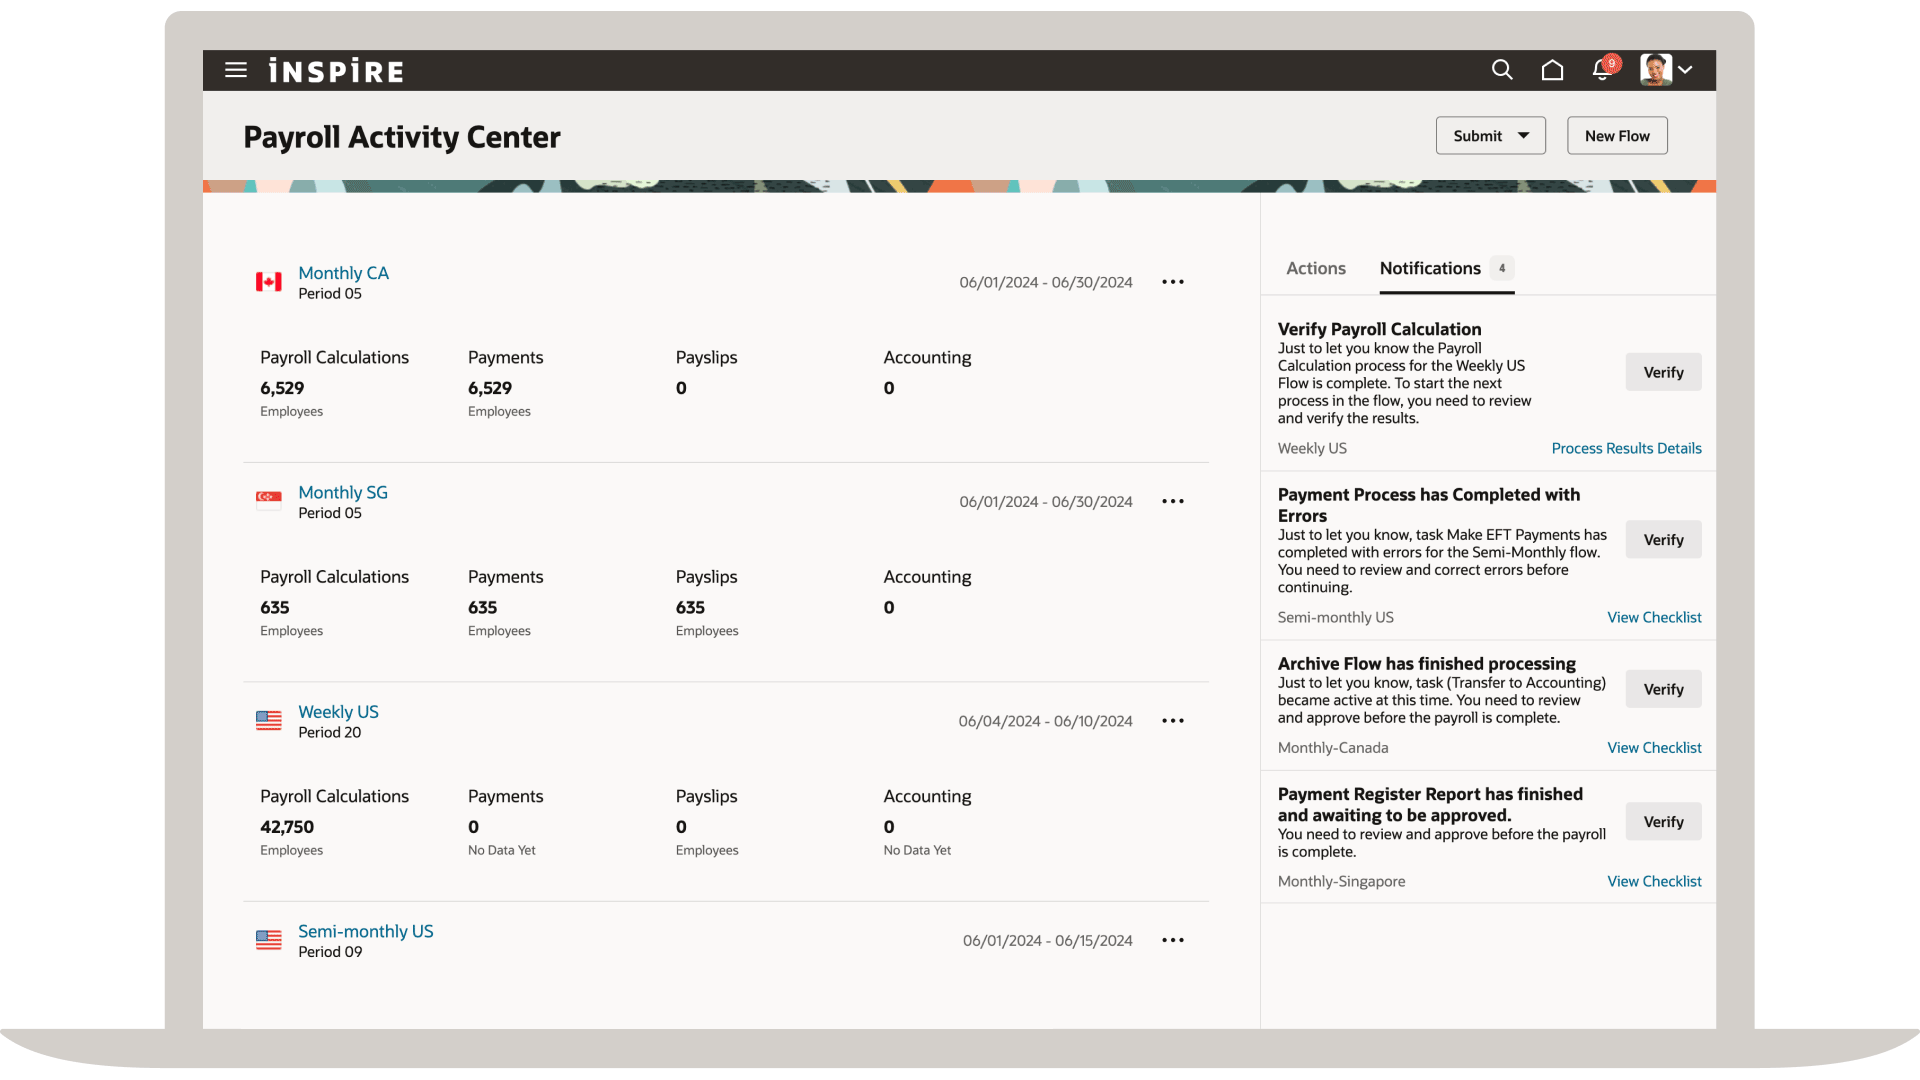Open the hamburger navigation menu

(236, 70)
